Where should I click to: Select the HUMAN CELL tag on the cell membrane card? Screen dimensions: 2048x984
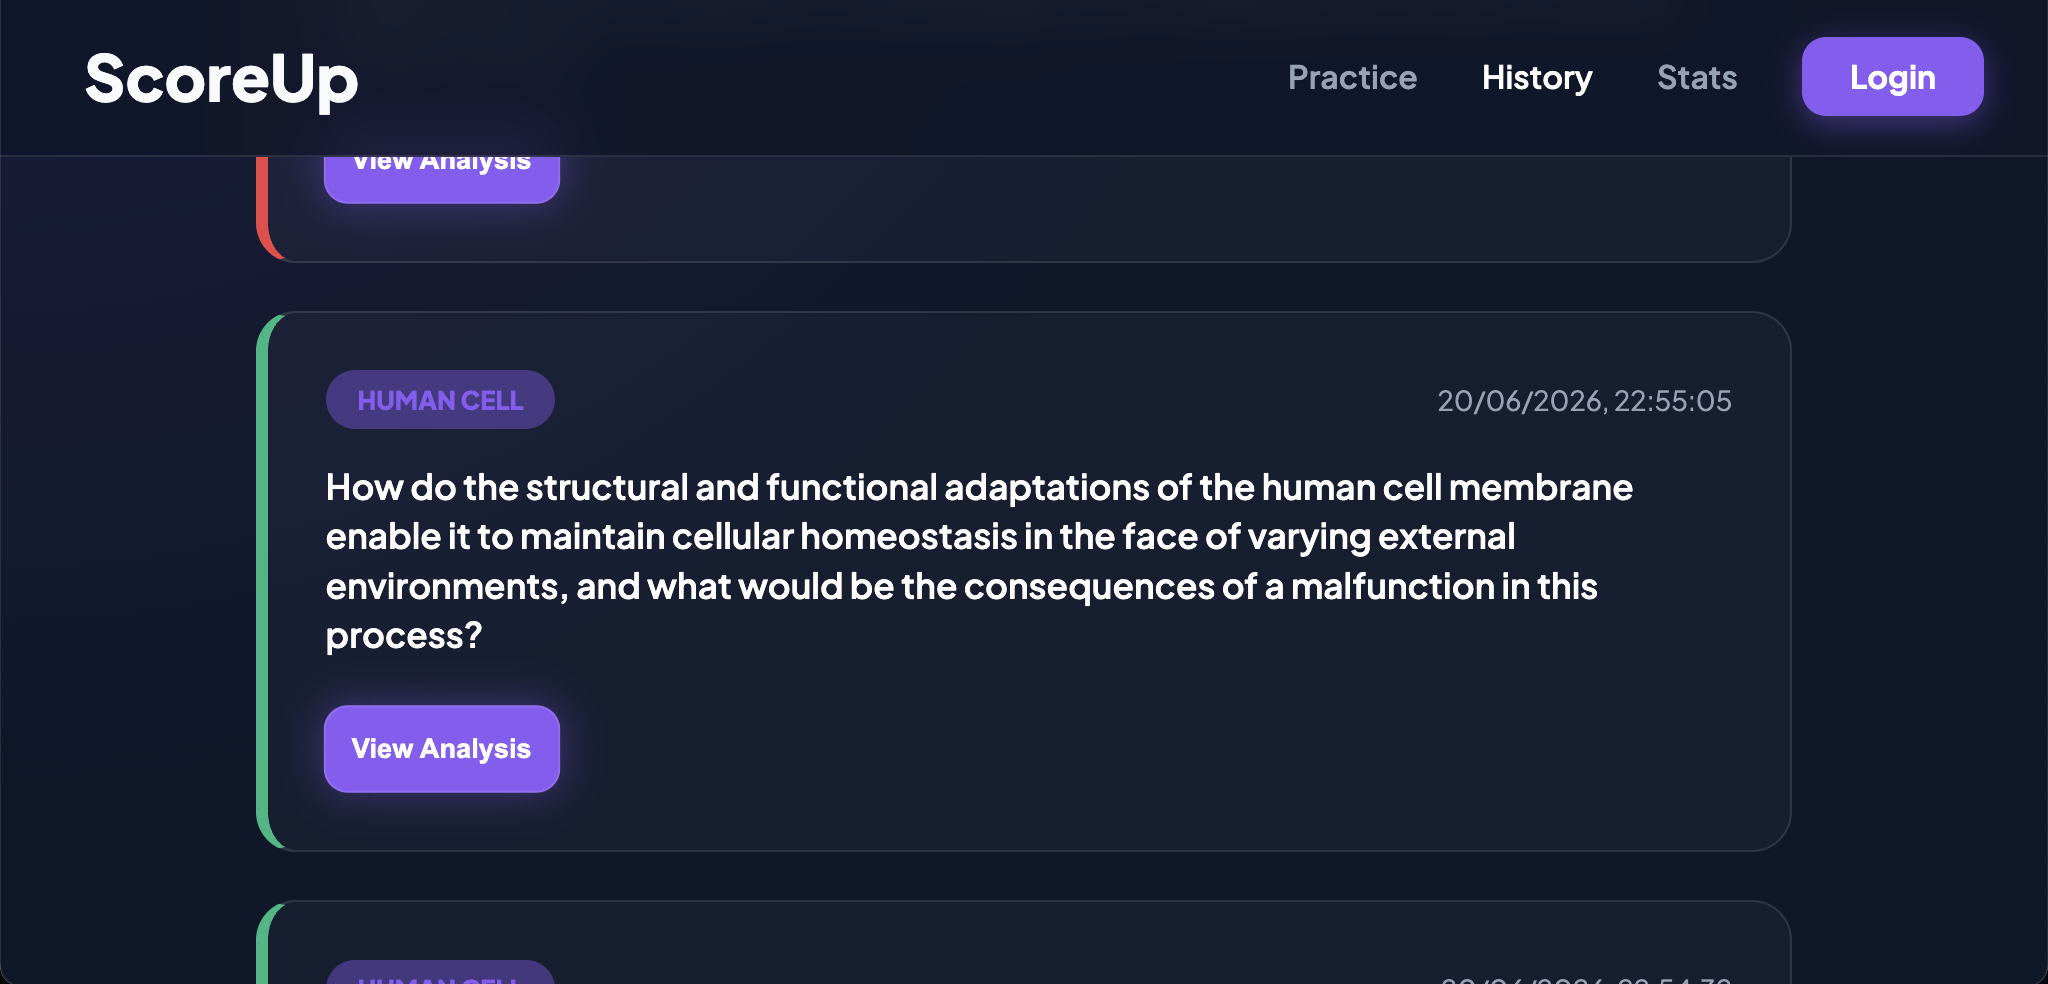click(440, 400)
